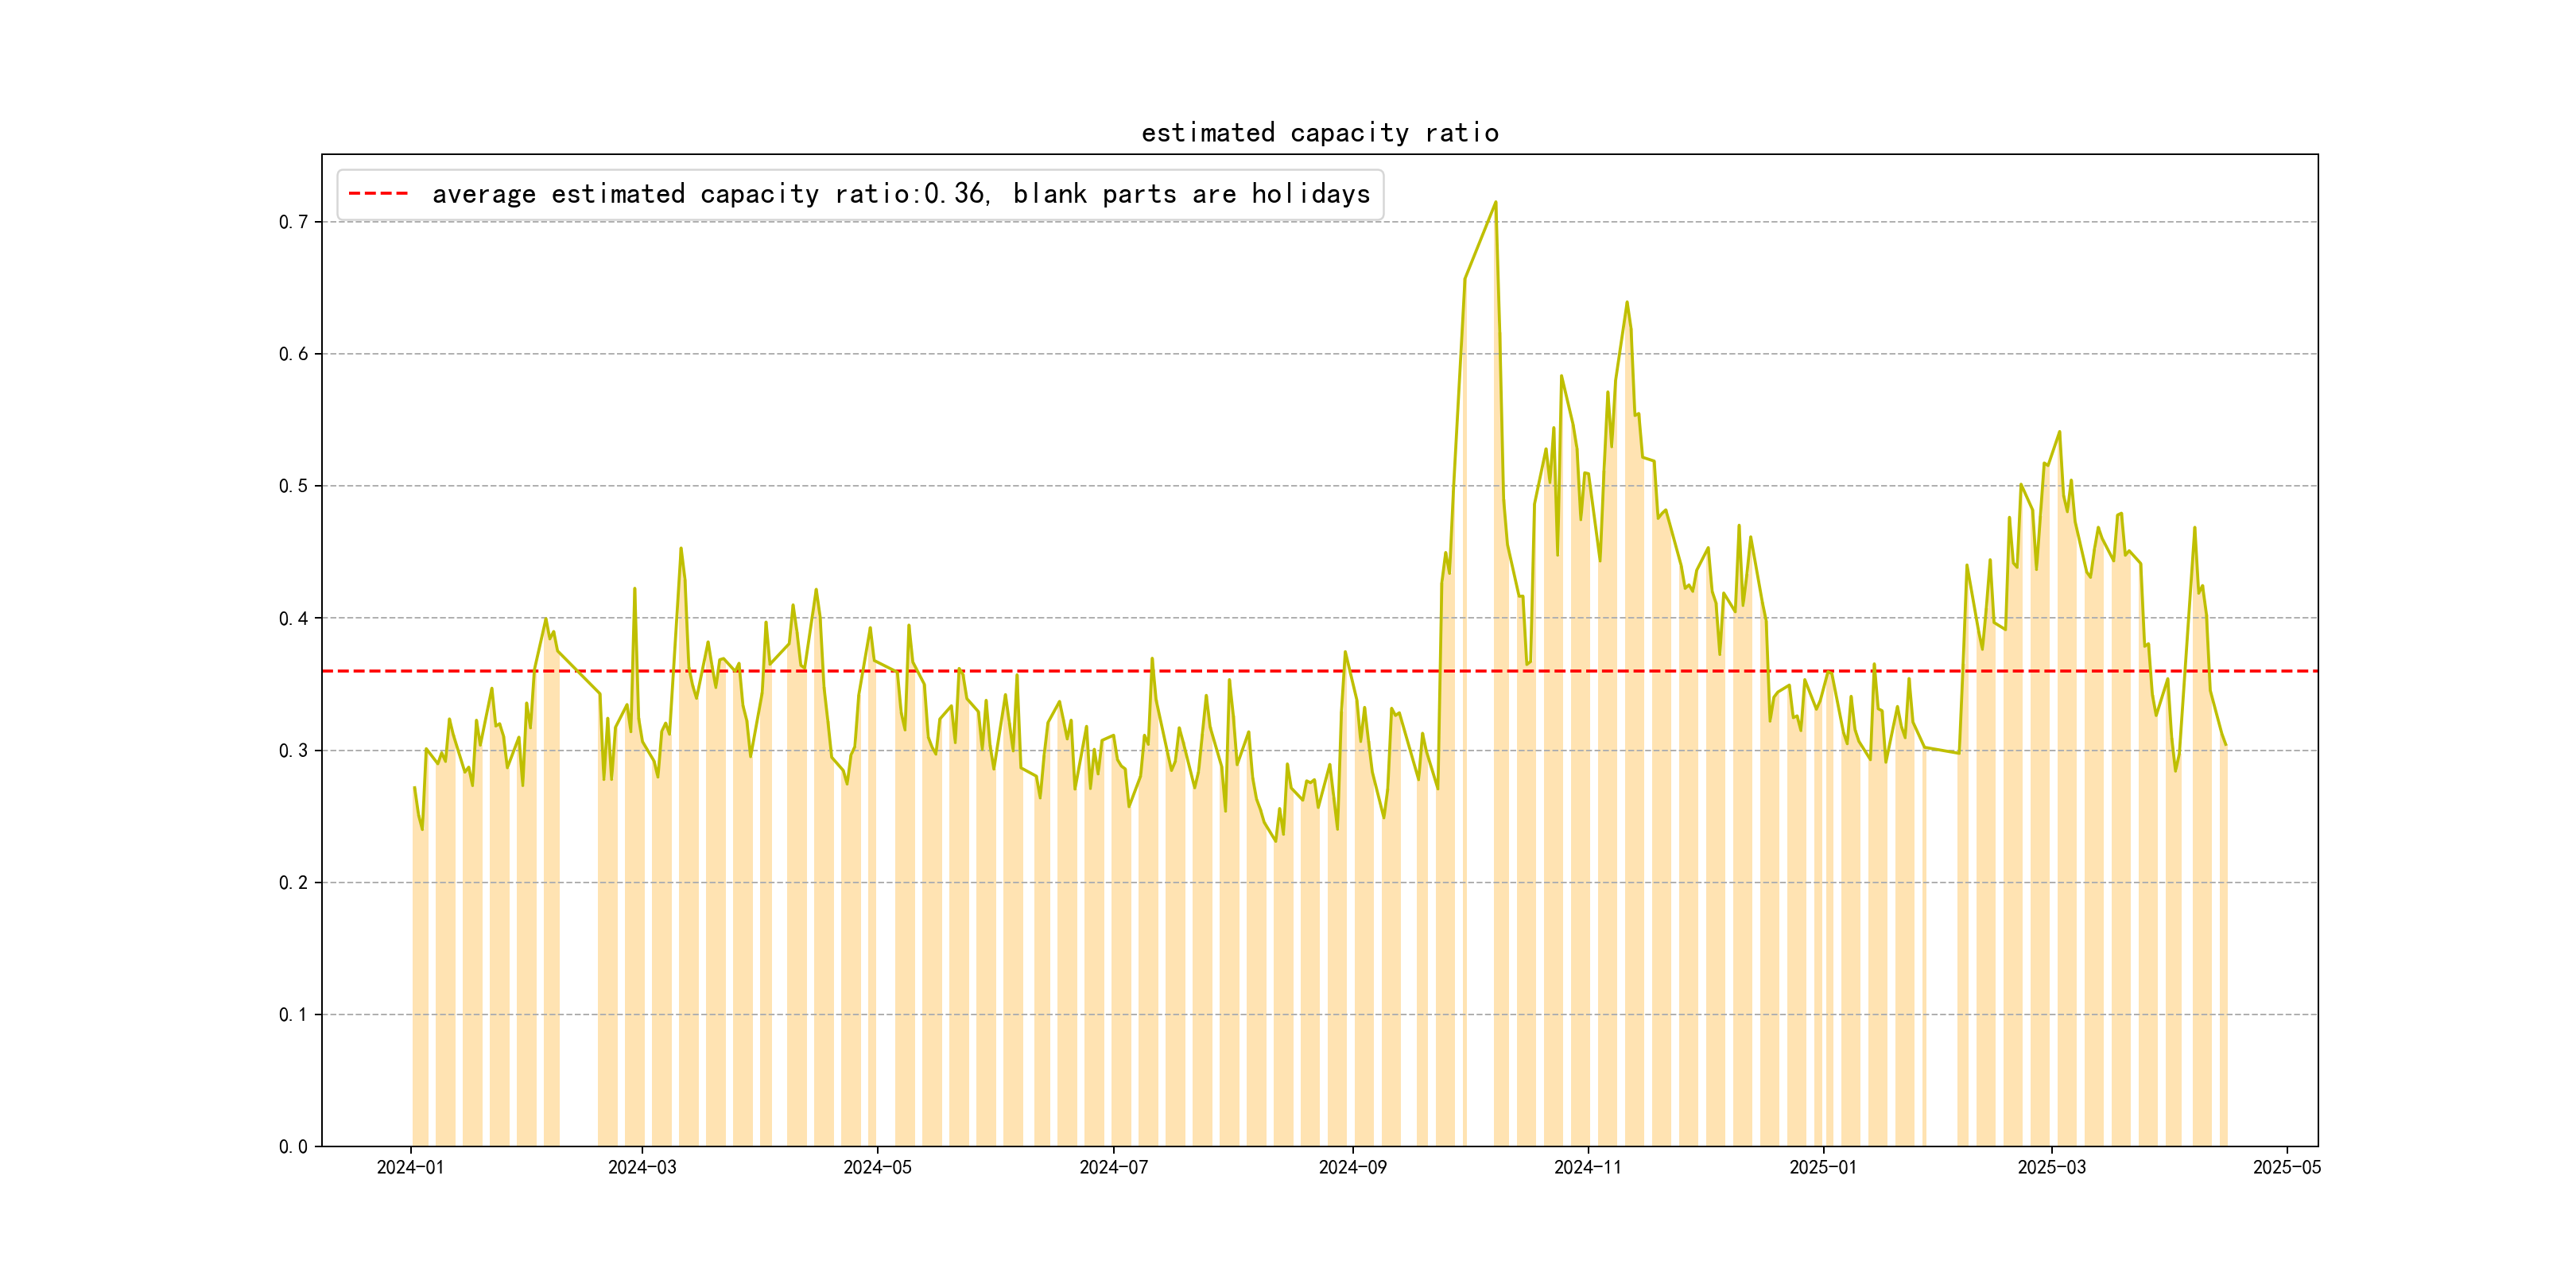Click the 2025-05 x-axis date label
Screen dimensions: 2576x1288
pyautogui.click(x=2286, y=1167)
